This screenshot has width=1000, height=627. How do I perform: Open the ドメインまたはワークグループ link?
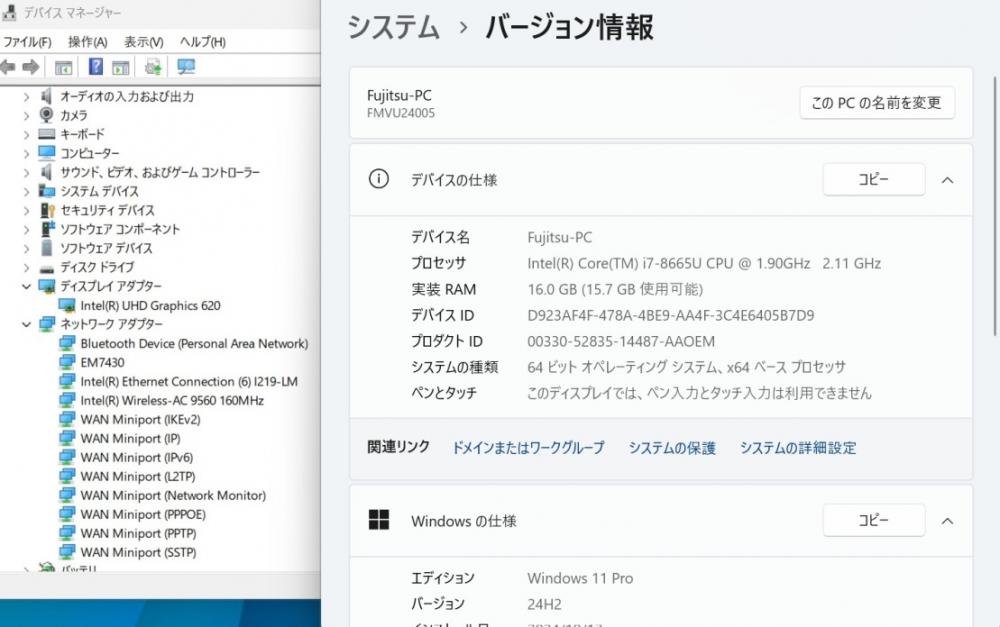(x=528, y=448)
